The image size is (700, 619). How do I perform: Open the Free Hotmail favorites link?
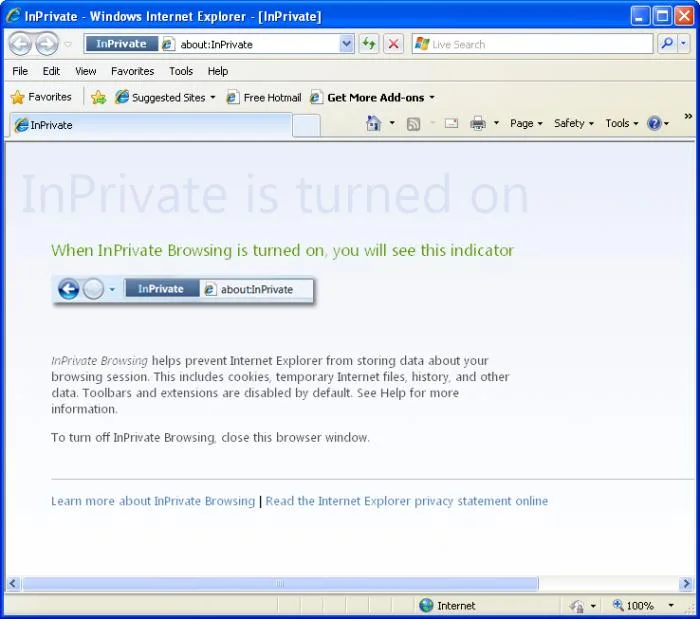coord(264,97)
